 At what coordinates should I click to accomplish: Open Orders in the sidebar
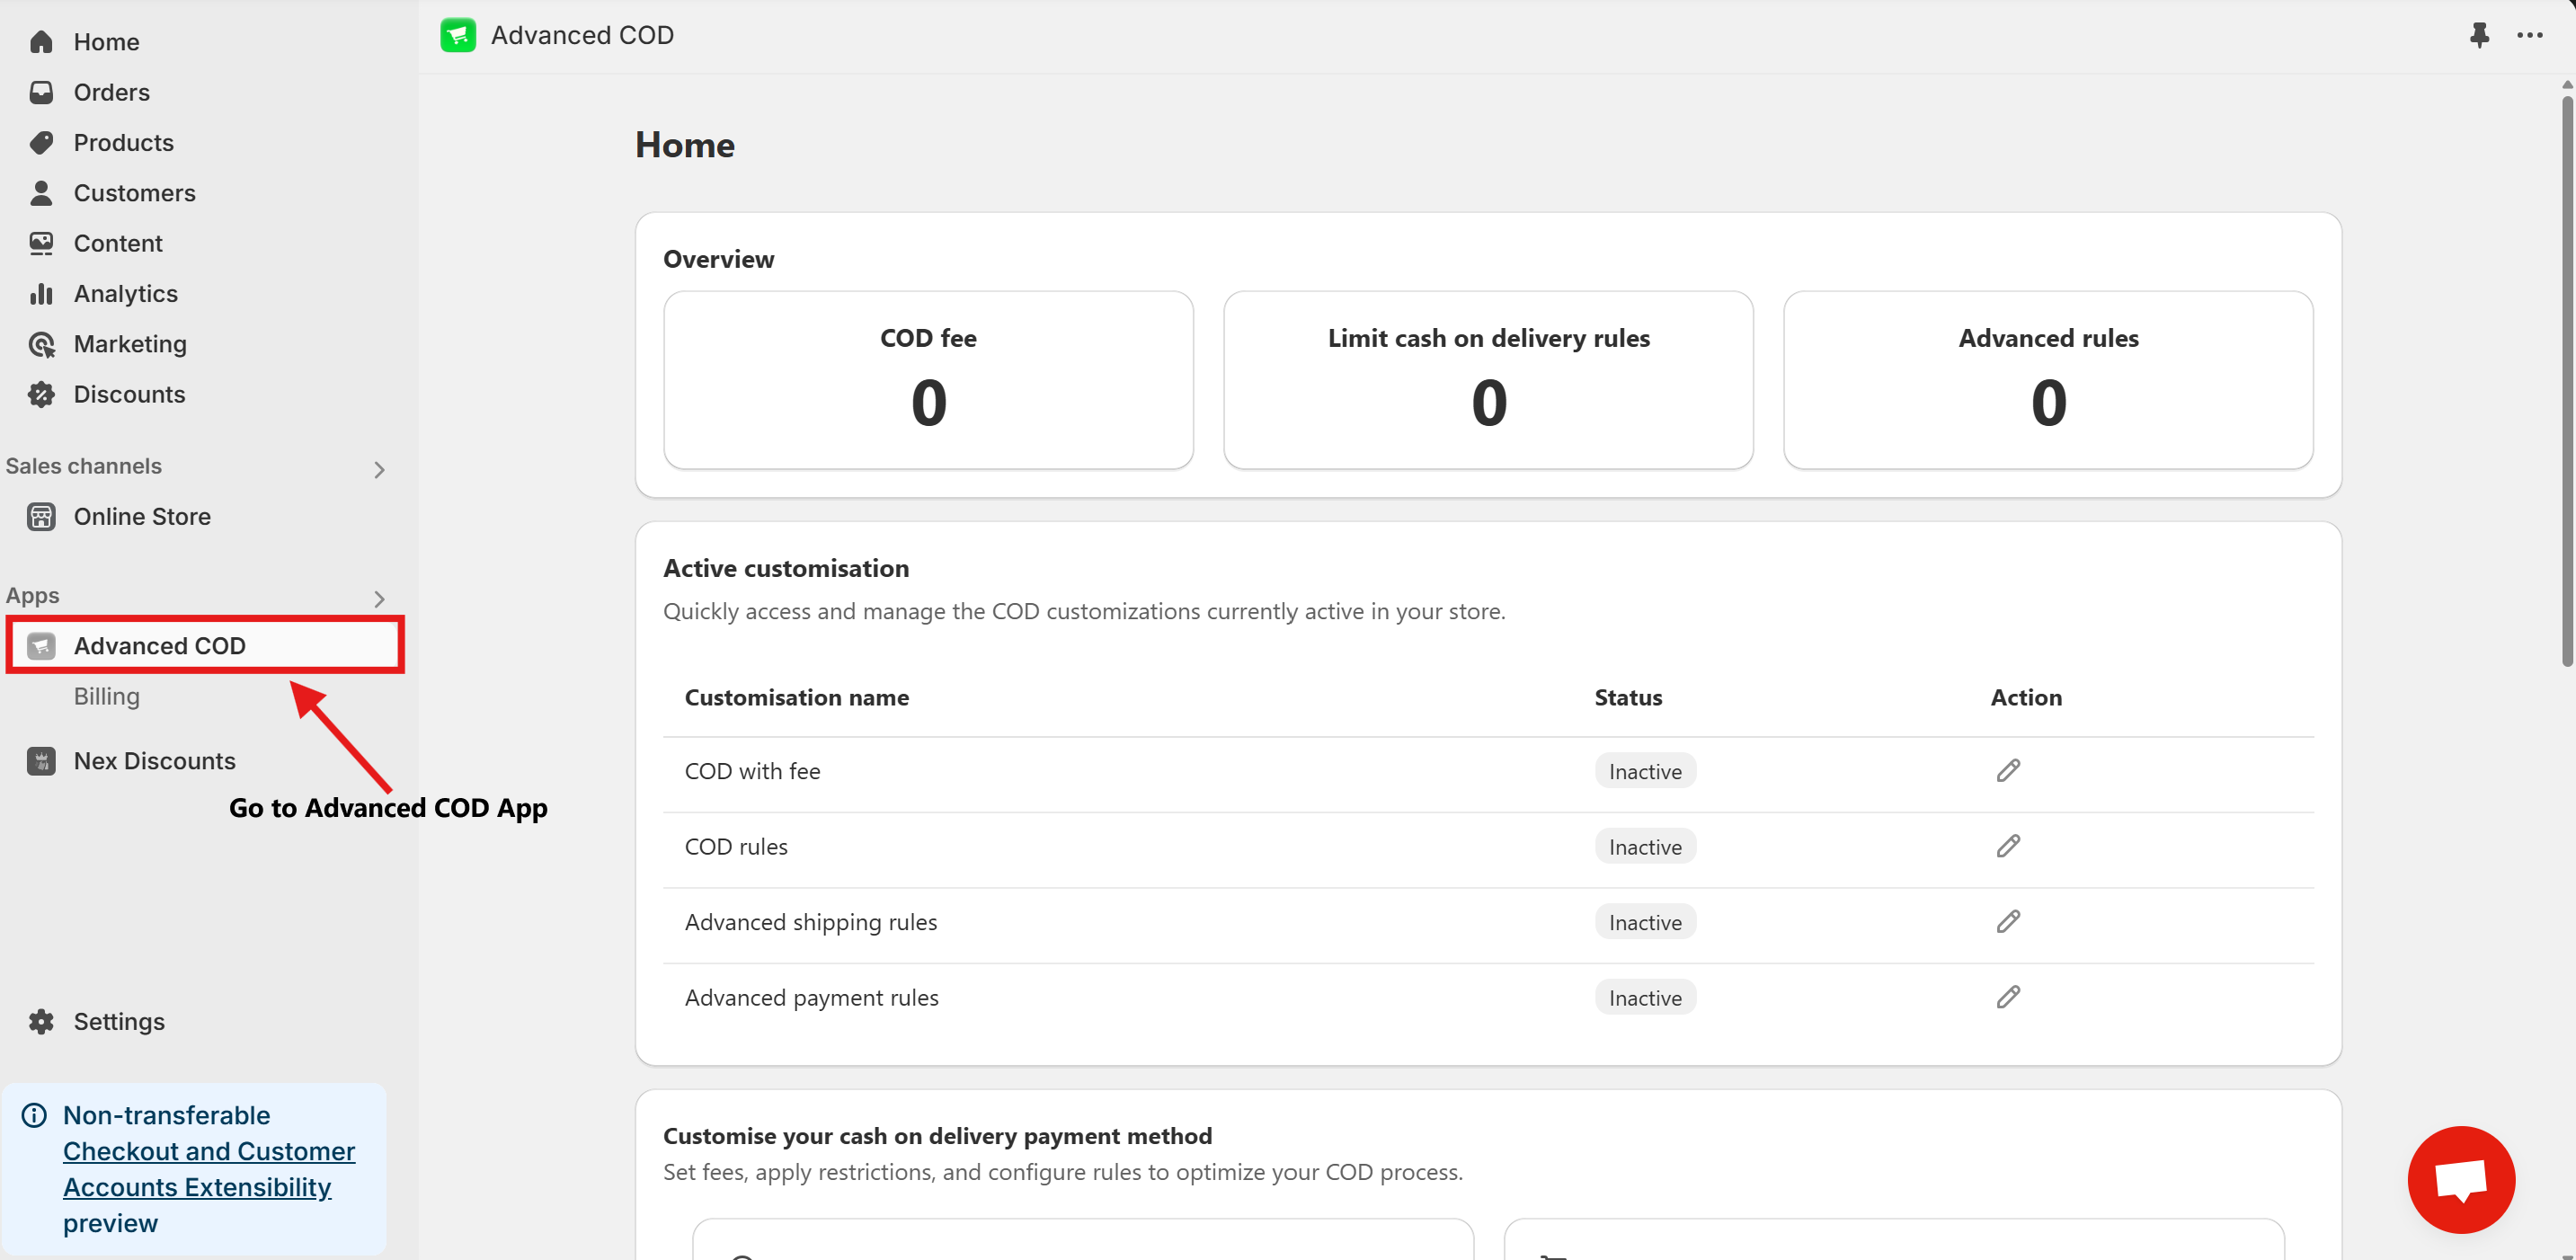click(110, 92)
